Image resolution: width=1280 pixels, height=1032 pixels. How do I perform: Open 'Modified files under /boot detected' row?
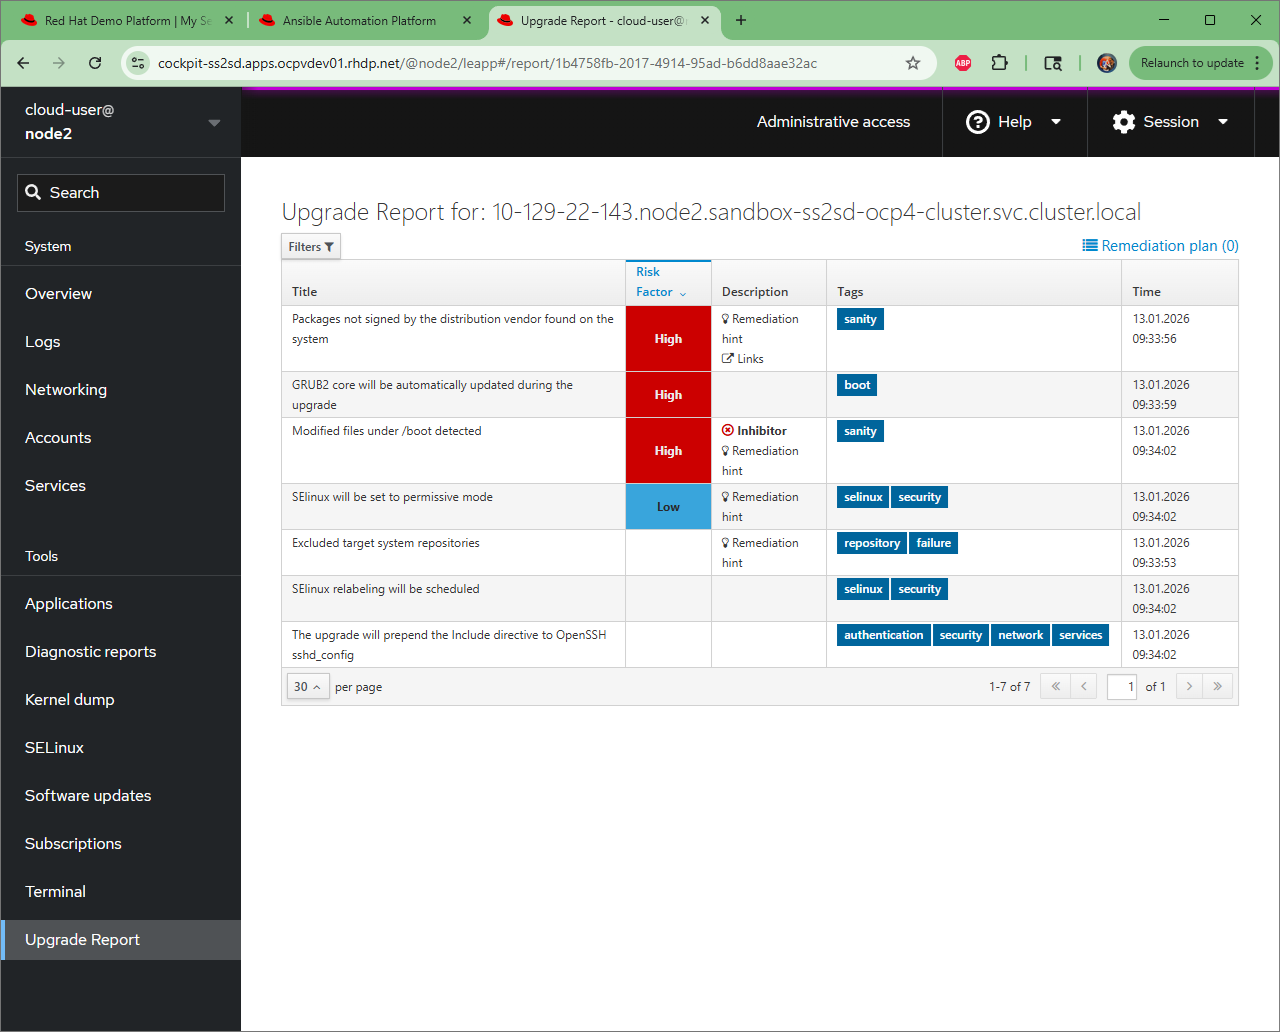(760, 451)
